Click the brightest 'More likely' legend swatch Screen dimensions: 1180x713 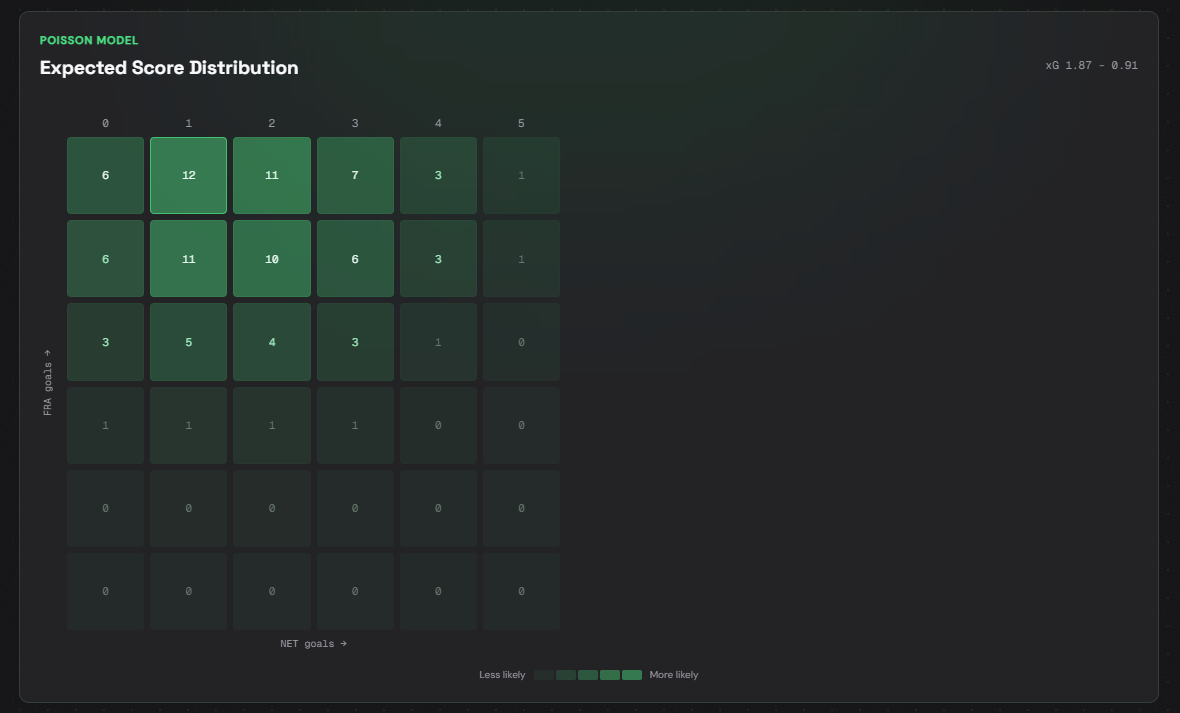tap(632, 675)
